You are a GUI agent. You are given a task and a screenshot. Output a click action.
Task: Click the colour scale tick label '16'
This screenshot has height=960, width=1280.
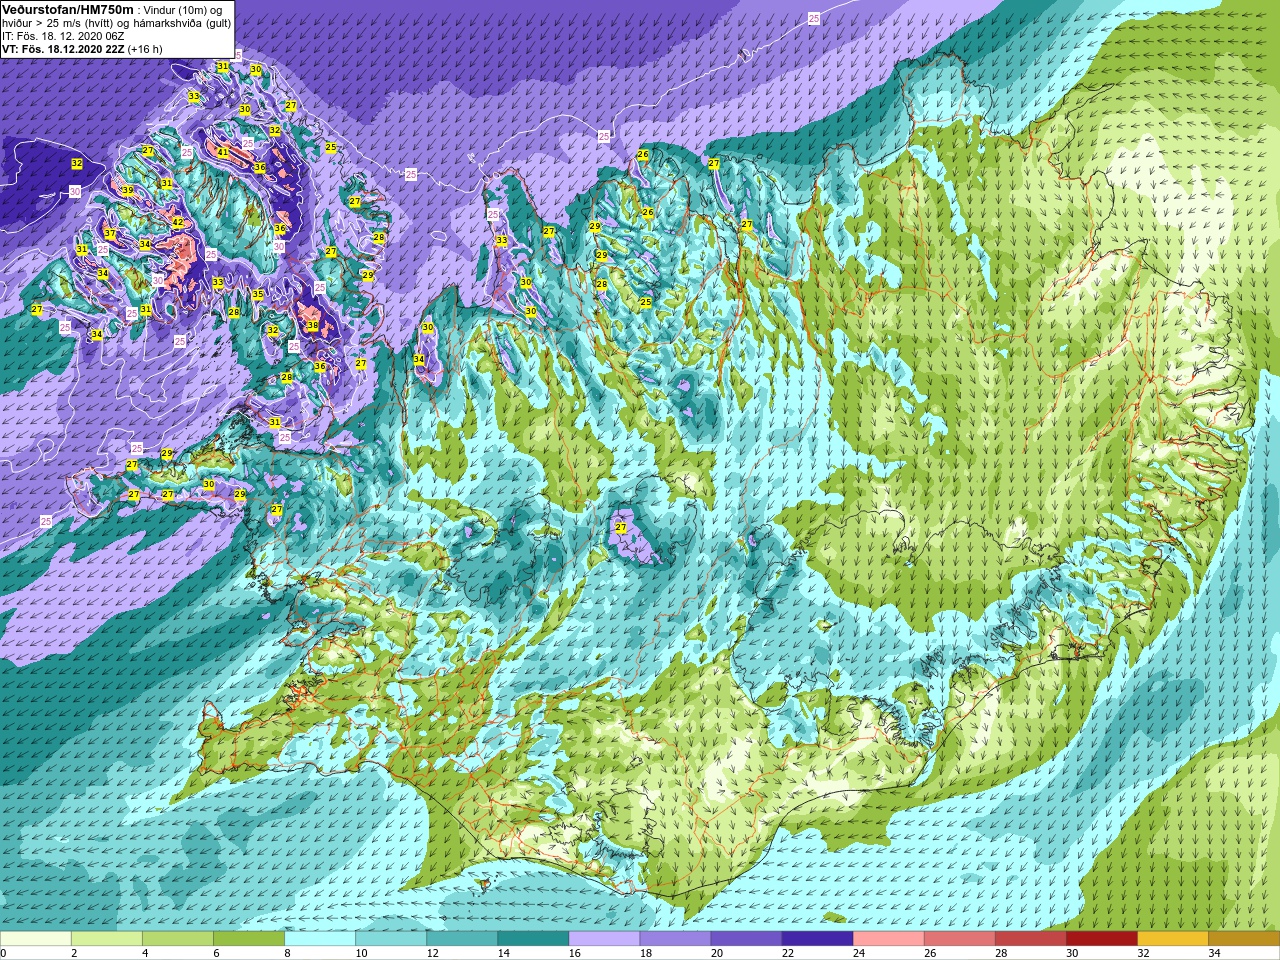point(574,953)
